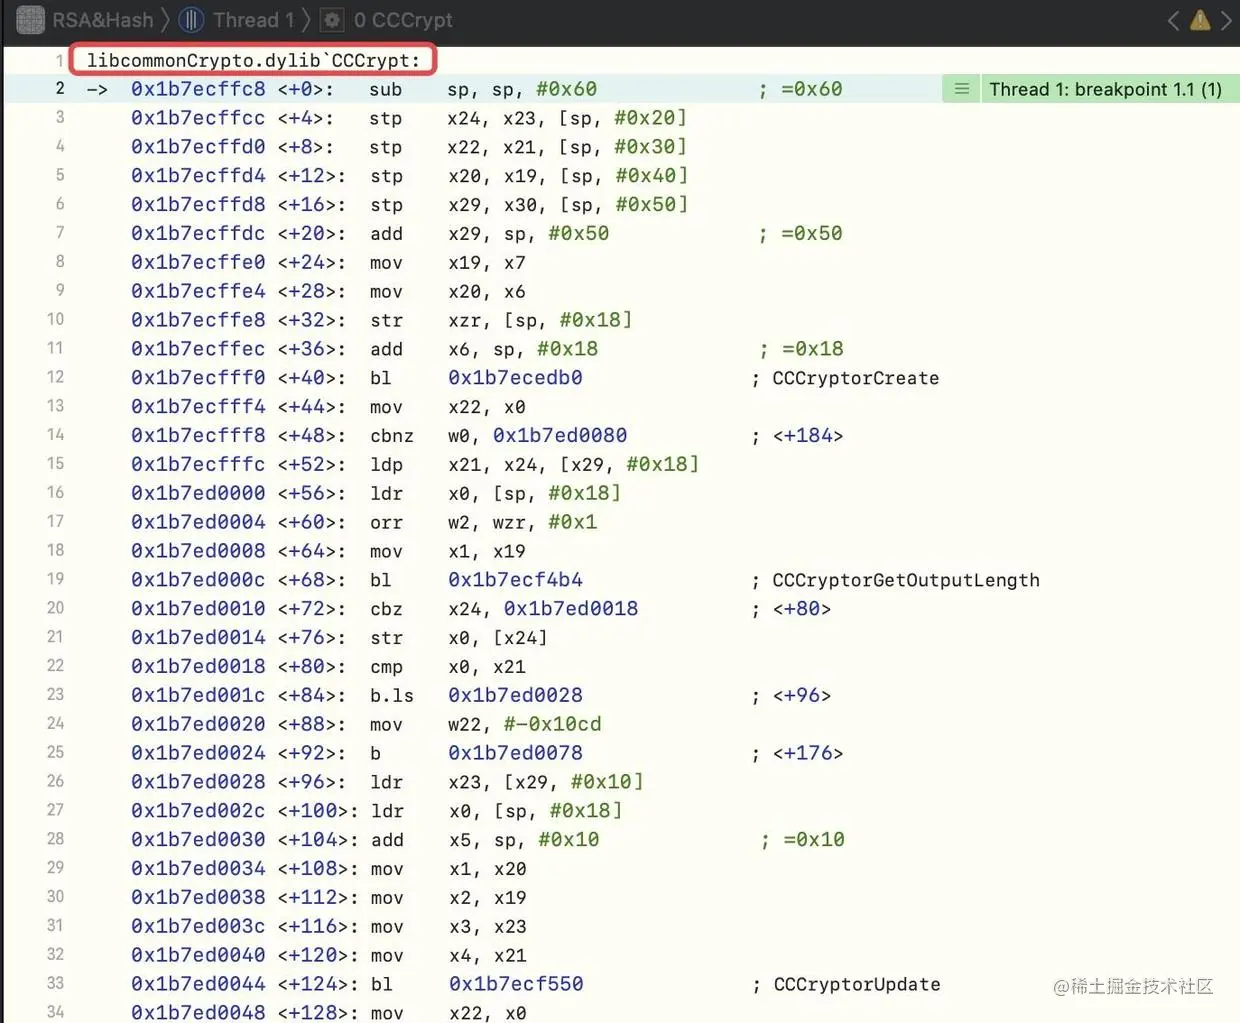Click the =0x50 comment on line 7
Screen dimensions: 1240x1023
(811, 234)
